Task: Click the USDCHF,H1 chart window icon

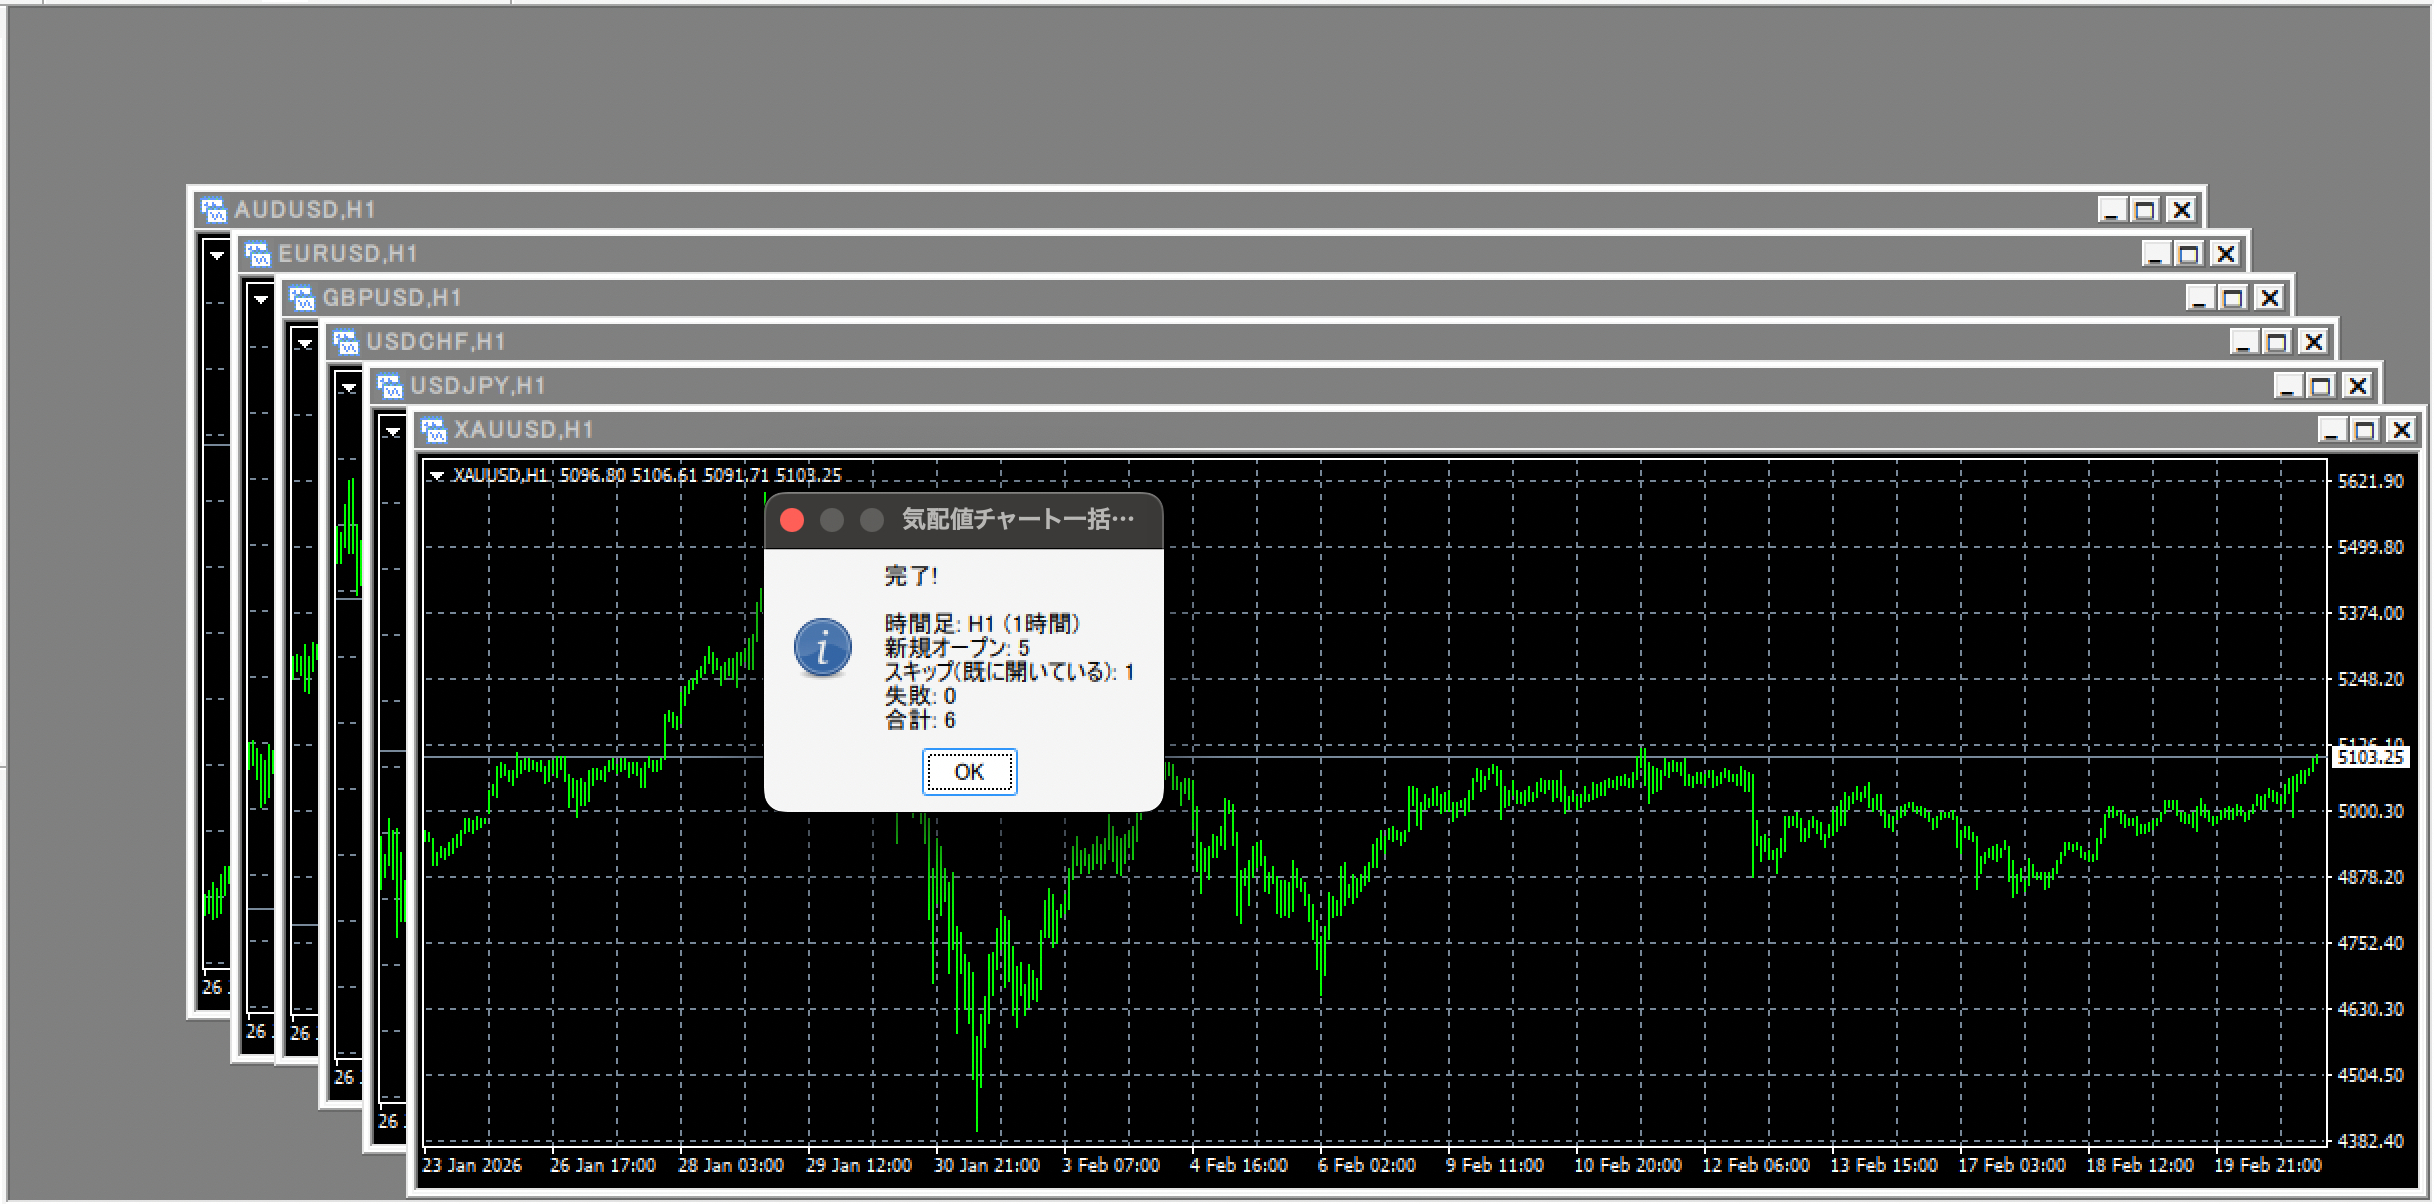Action: (x=345, y=342)
